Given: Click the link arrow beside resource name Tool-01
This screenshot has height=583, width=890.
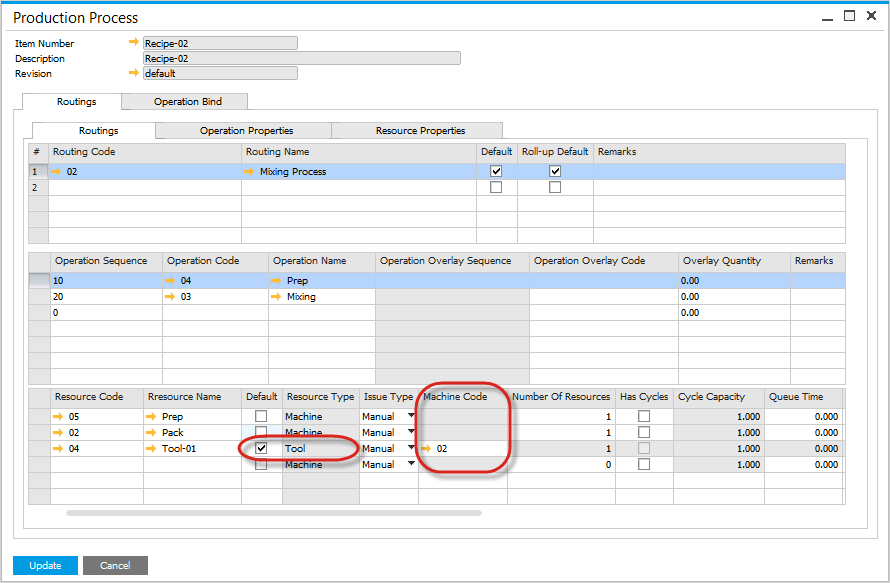Looking at the screenshot, I should tap(150, 448).
